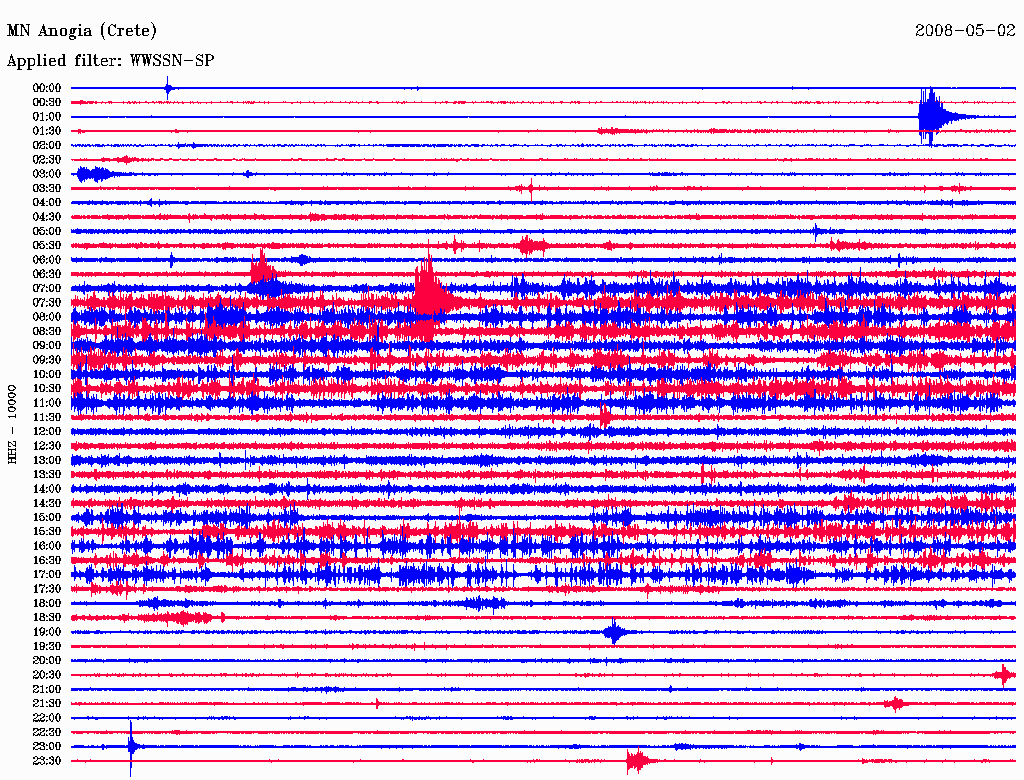Click the 15:30 time label
Image resolution: width=1024 pixels, height=780 pixels.
(x=47, y=531)
